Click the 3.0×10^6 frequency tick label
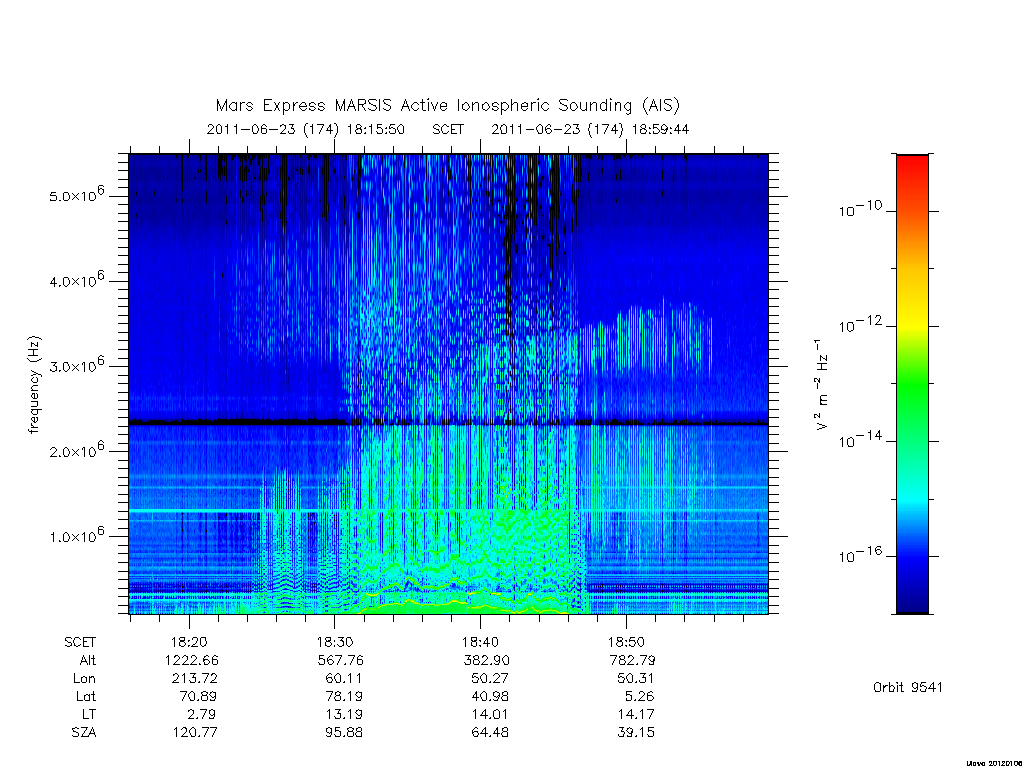Screen dimensions: 1024x768 pos(76,364)
